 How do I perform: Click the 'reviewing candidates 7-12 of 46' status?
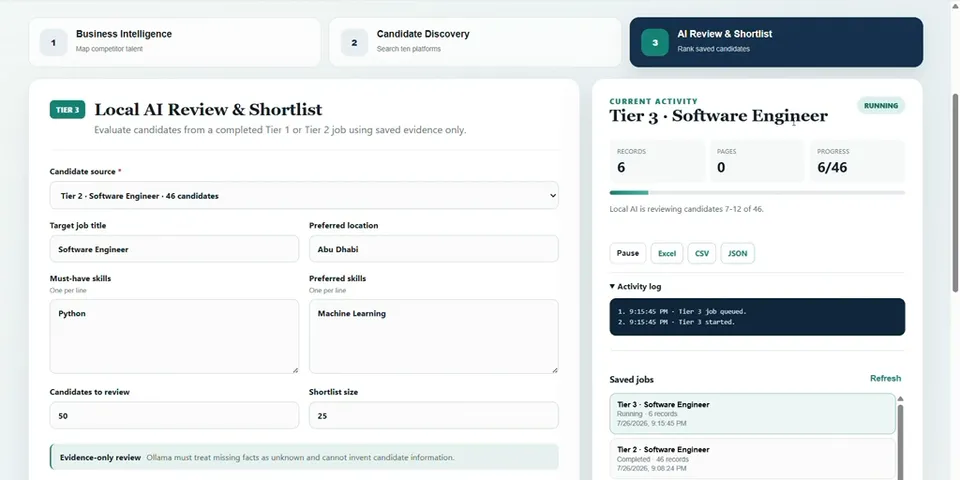click(686, 209)
